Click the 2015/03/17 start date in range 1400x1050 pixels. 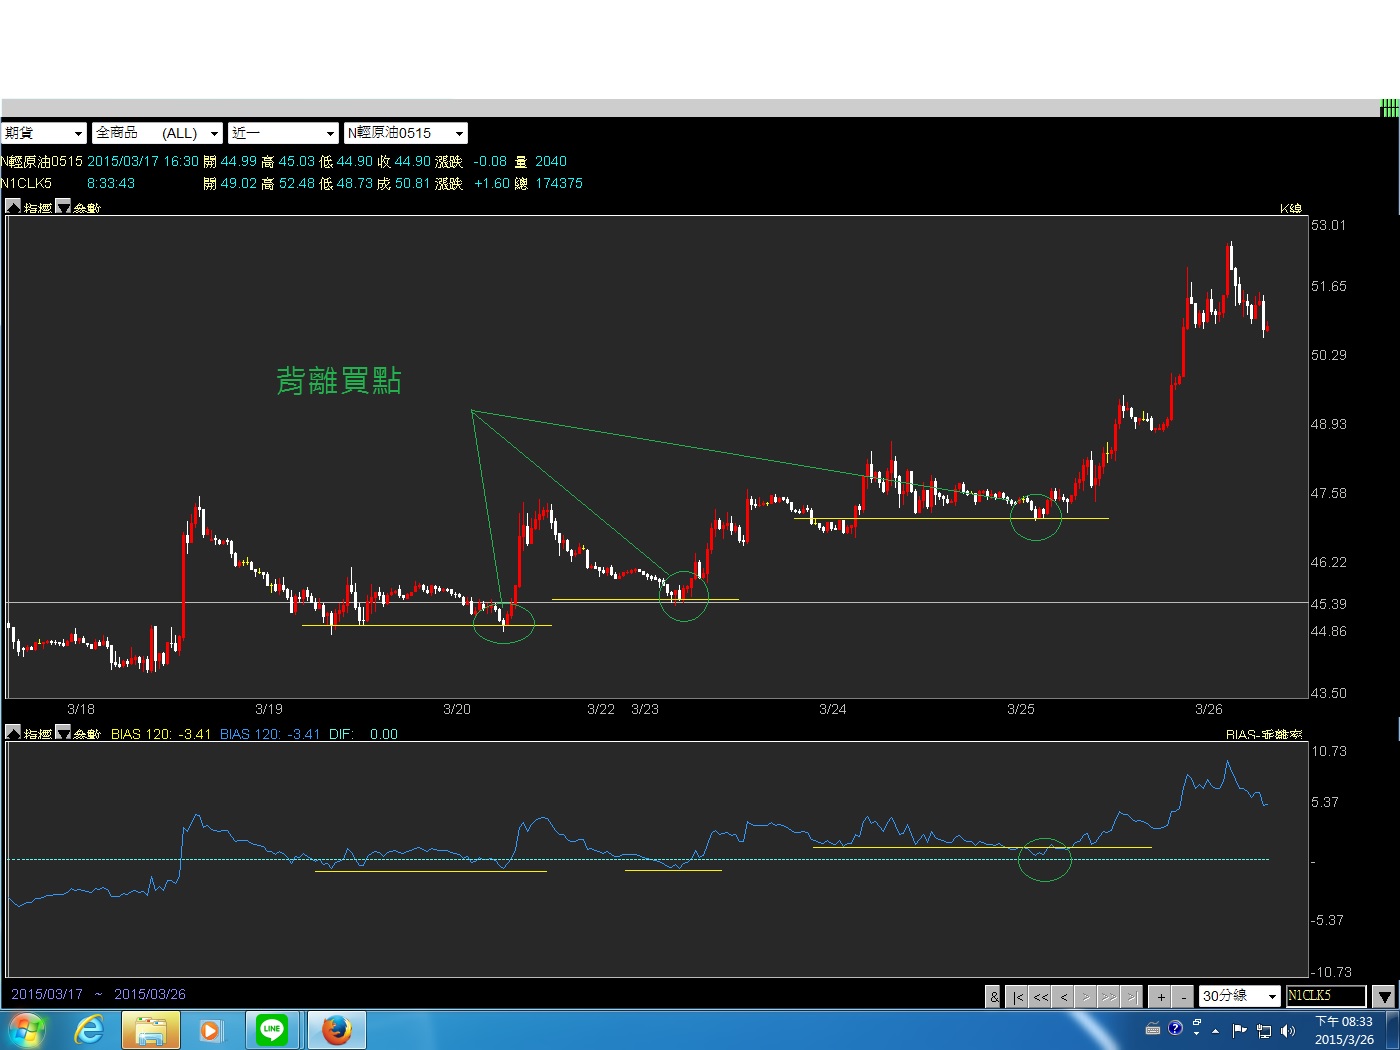[47, 994]
